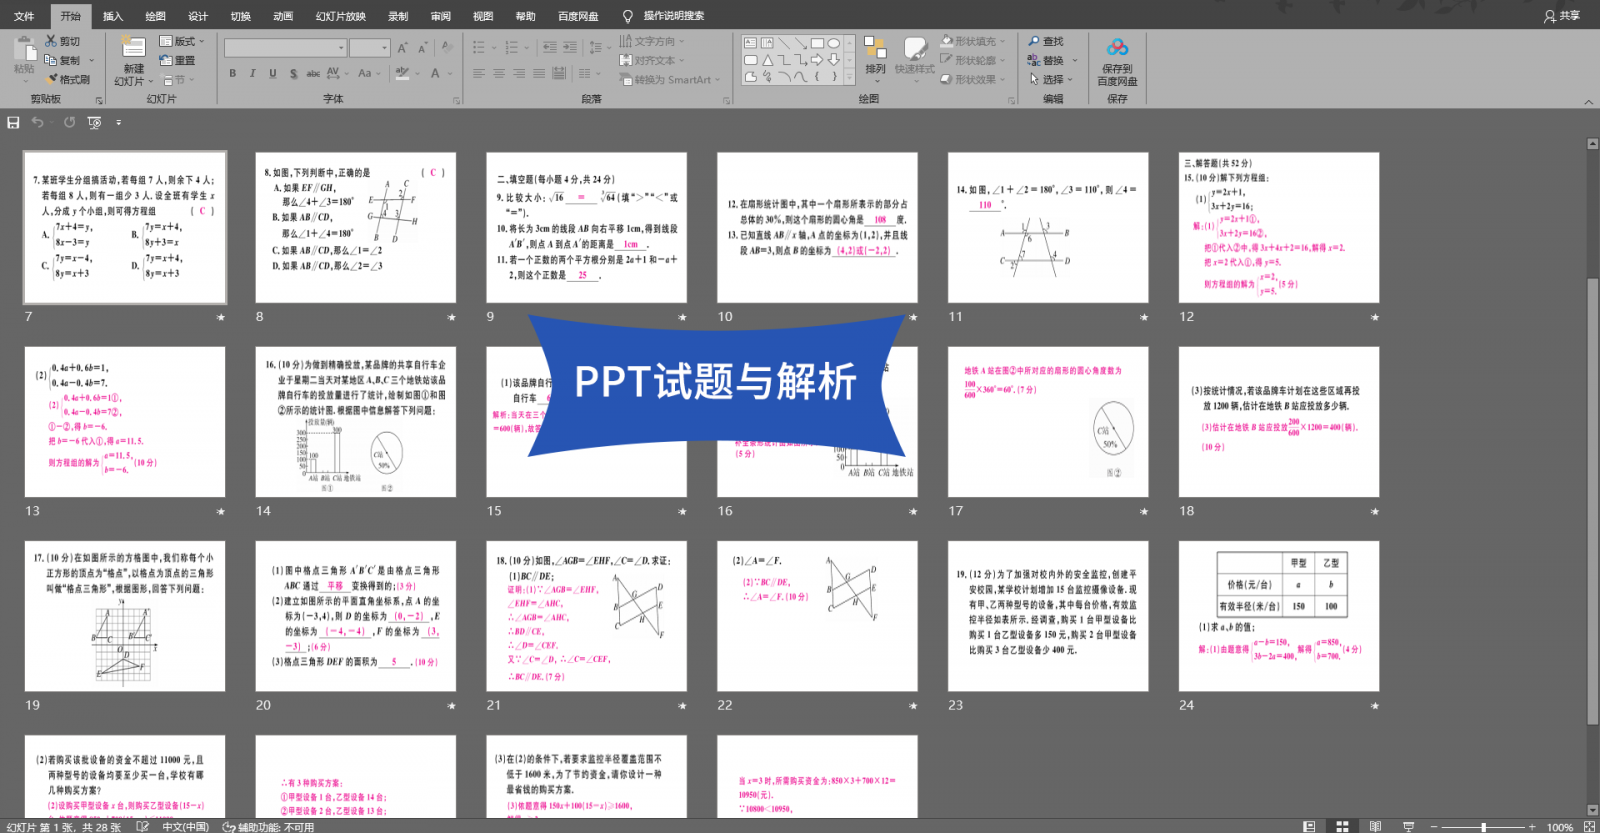Click Save to Baidu Netdisk (保存到百度网盘) icon

pos(1117,48)
